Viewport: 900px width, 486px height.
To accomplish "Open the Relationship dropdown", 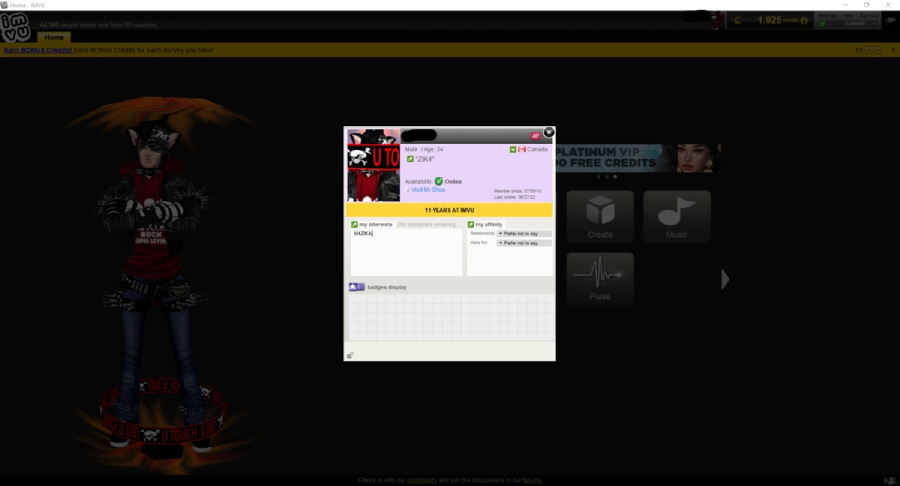I will 524,234.
